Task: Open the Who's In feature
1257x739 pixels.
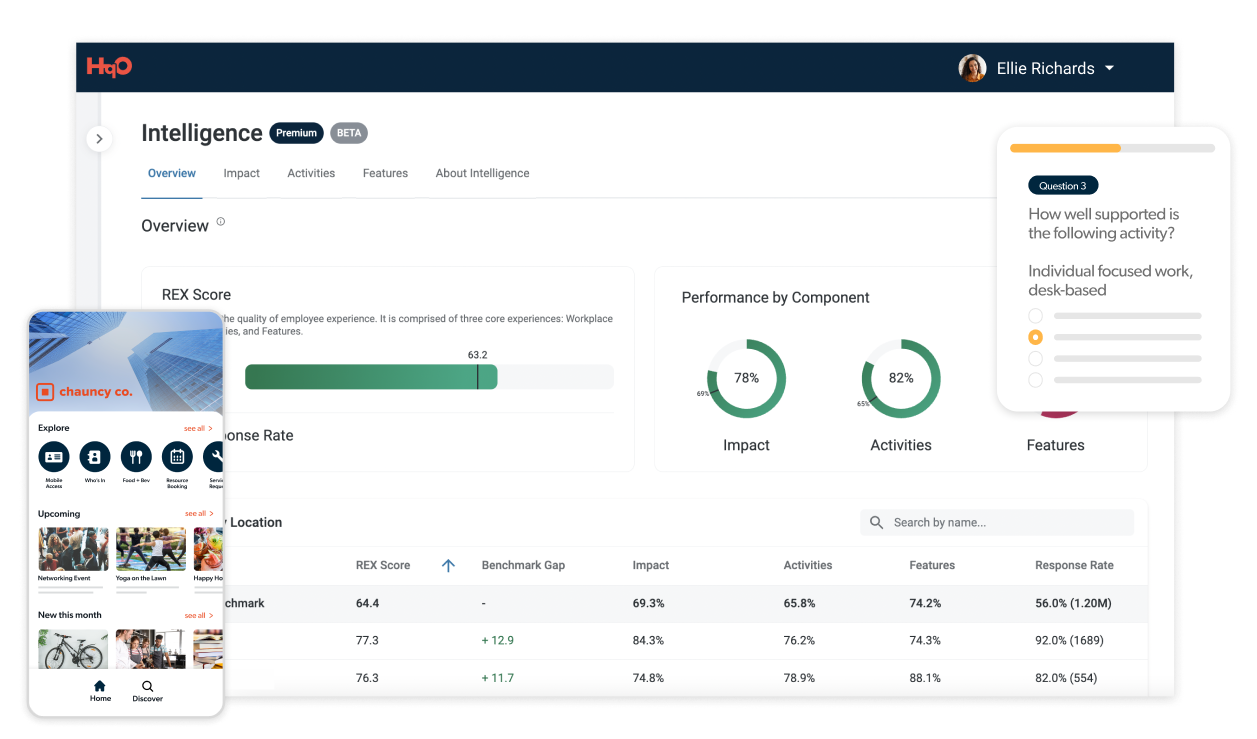Action: pyautogui.click(x=95, y=456)
